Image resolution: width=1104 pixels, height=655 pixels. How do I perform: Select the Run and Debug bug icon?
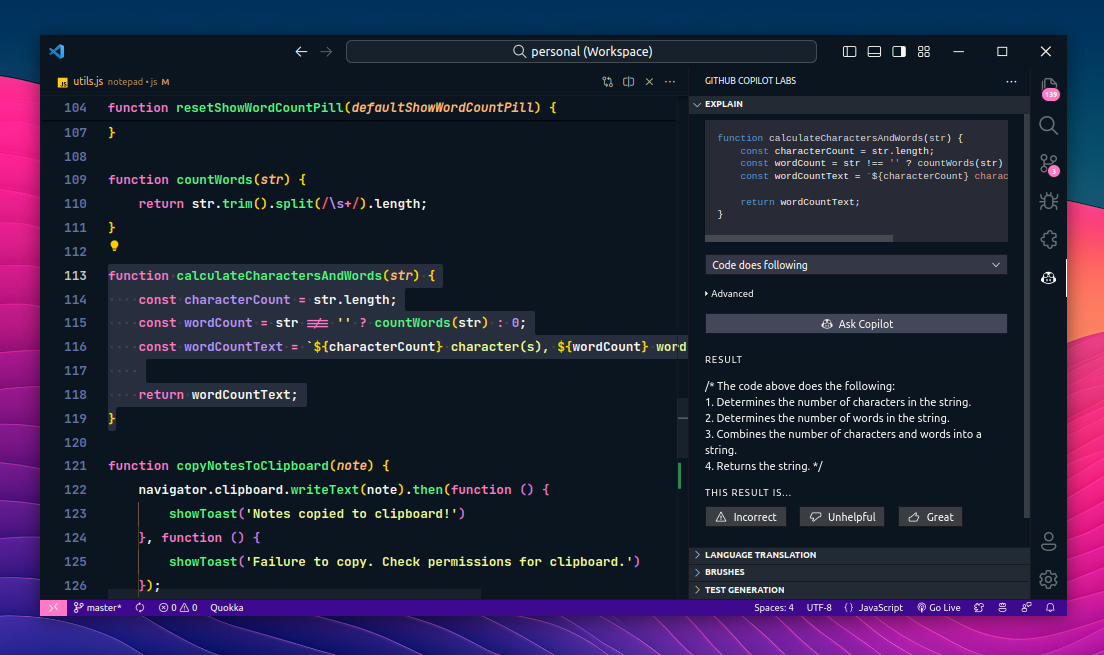1048,201
